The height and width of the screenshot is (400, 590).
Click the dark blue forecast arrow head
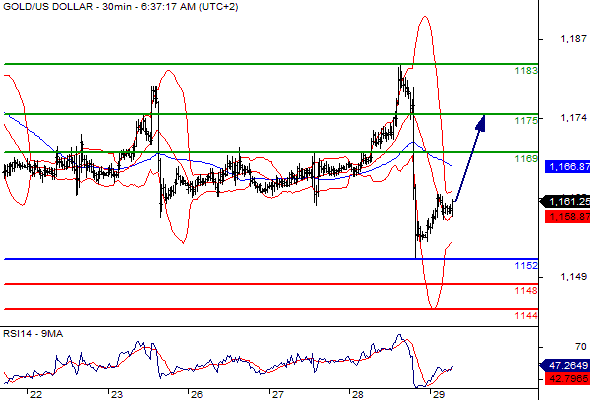click(481, 124)
